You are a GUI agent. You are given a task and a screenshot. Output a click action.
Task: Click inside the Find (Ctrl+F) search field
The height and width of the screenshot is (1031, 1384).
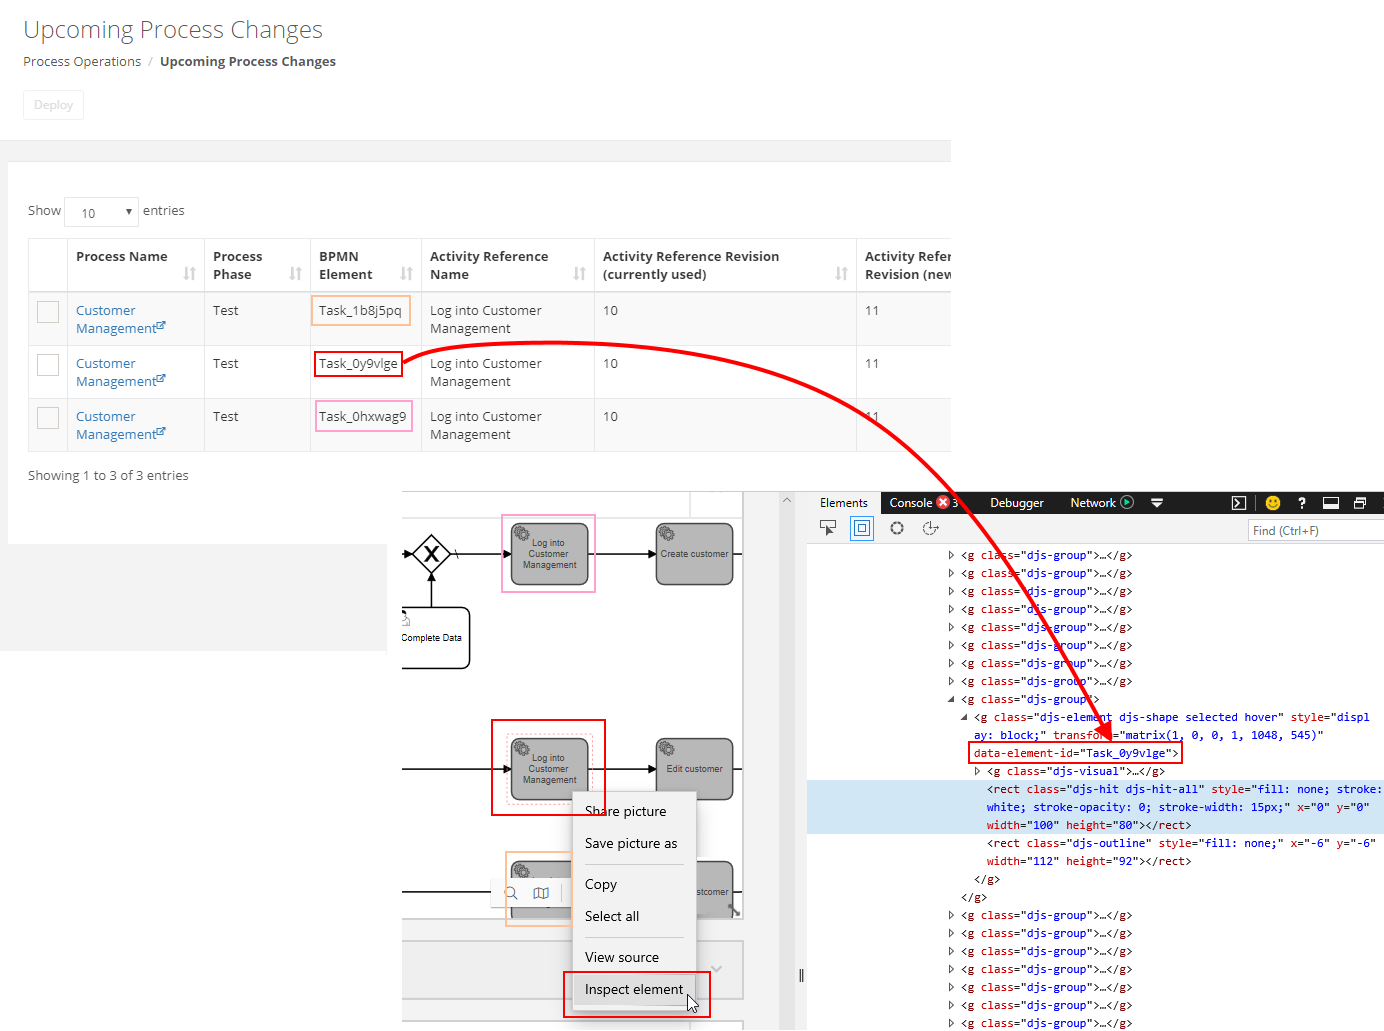1315,530
